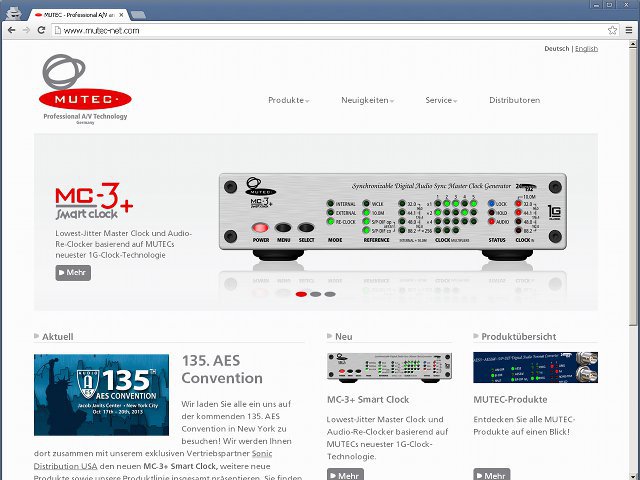
Task: Open the Distributoren menu item
Action: point(514,100)
